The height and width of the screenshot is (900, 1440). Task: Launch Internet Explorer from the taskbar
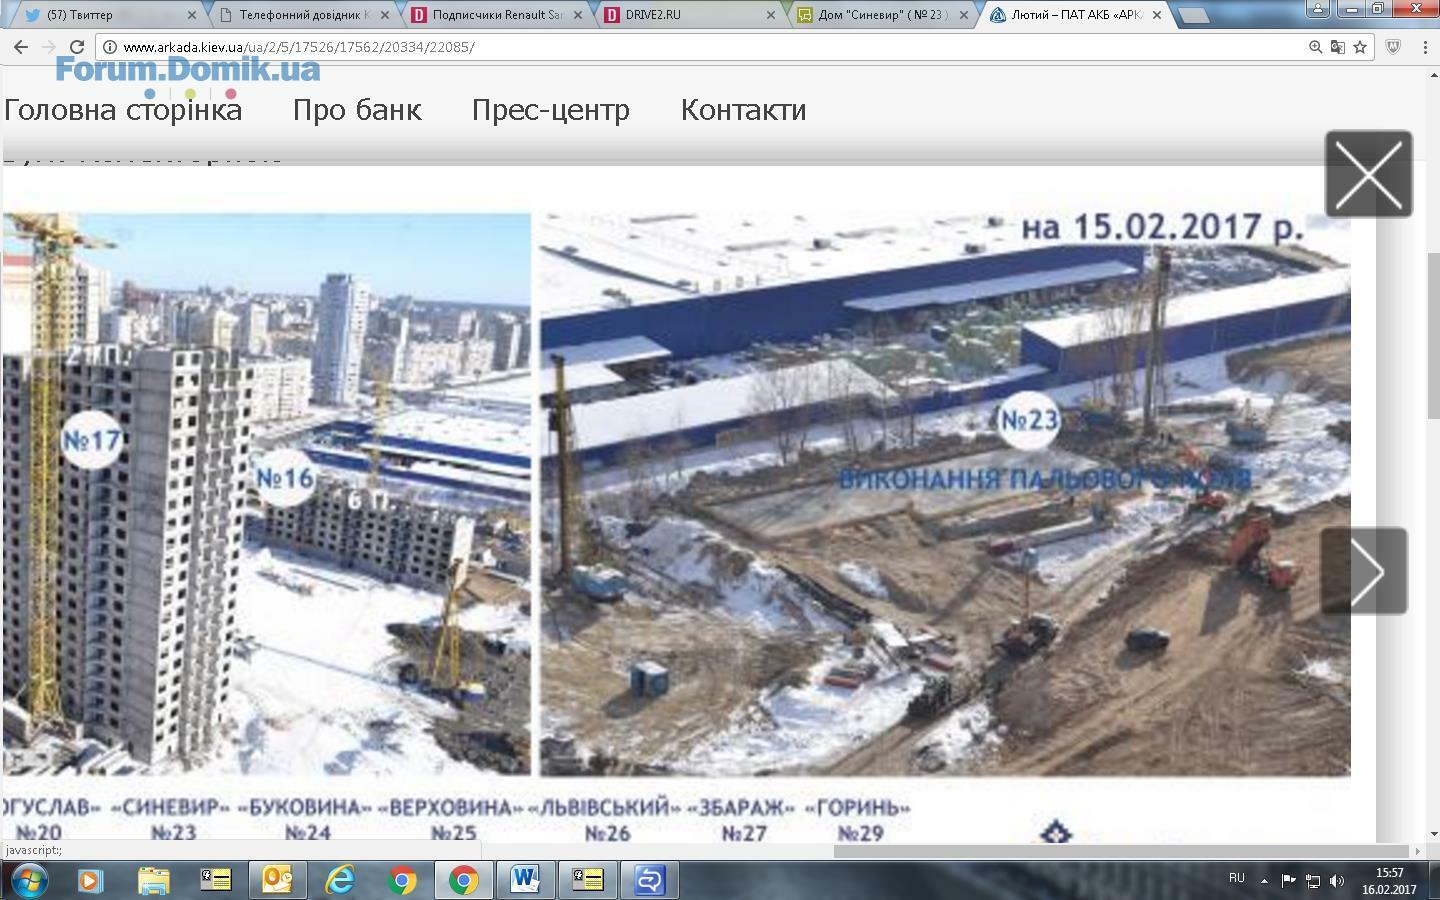point(340,880)
